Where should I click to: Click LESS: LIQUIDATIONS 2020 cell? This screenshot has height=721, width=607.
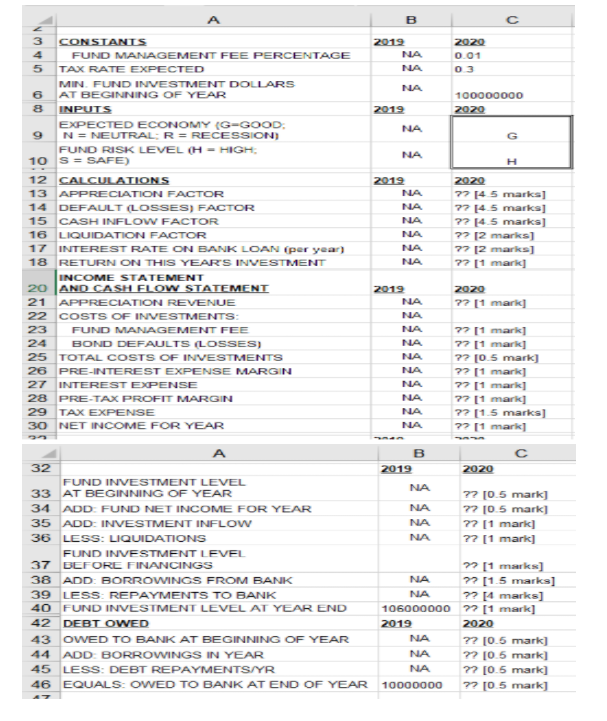(518, 538)
